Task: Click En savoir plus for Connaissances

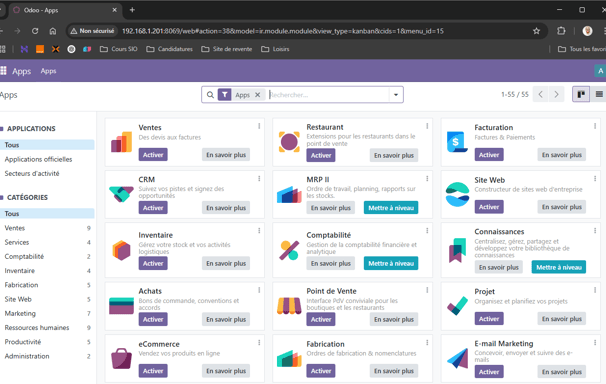Action: tap(499, 267)
